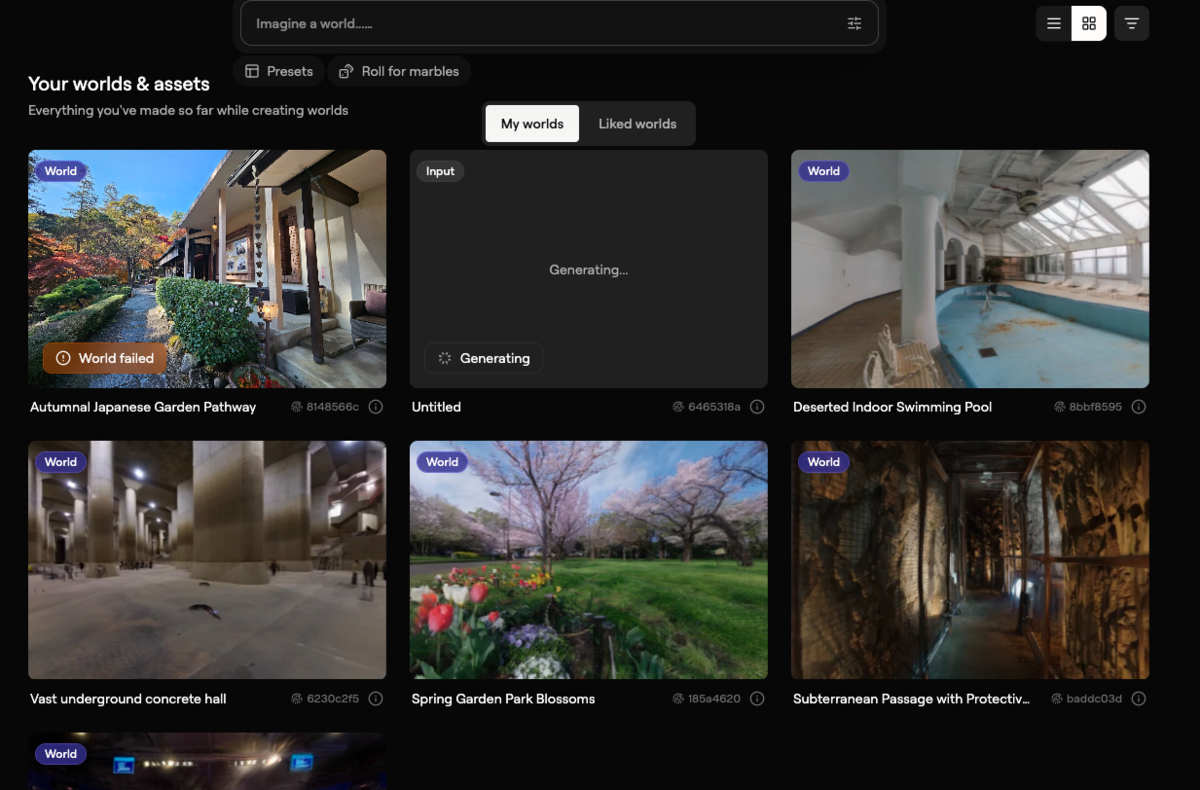Click seed ID 8bbf8595
Image resolution: width=1200 pixels, height=790 pixels.
(1088, 407)
